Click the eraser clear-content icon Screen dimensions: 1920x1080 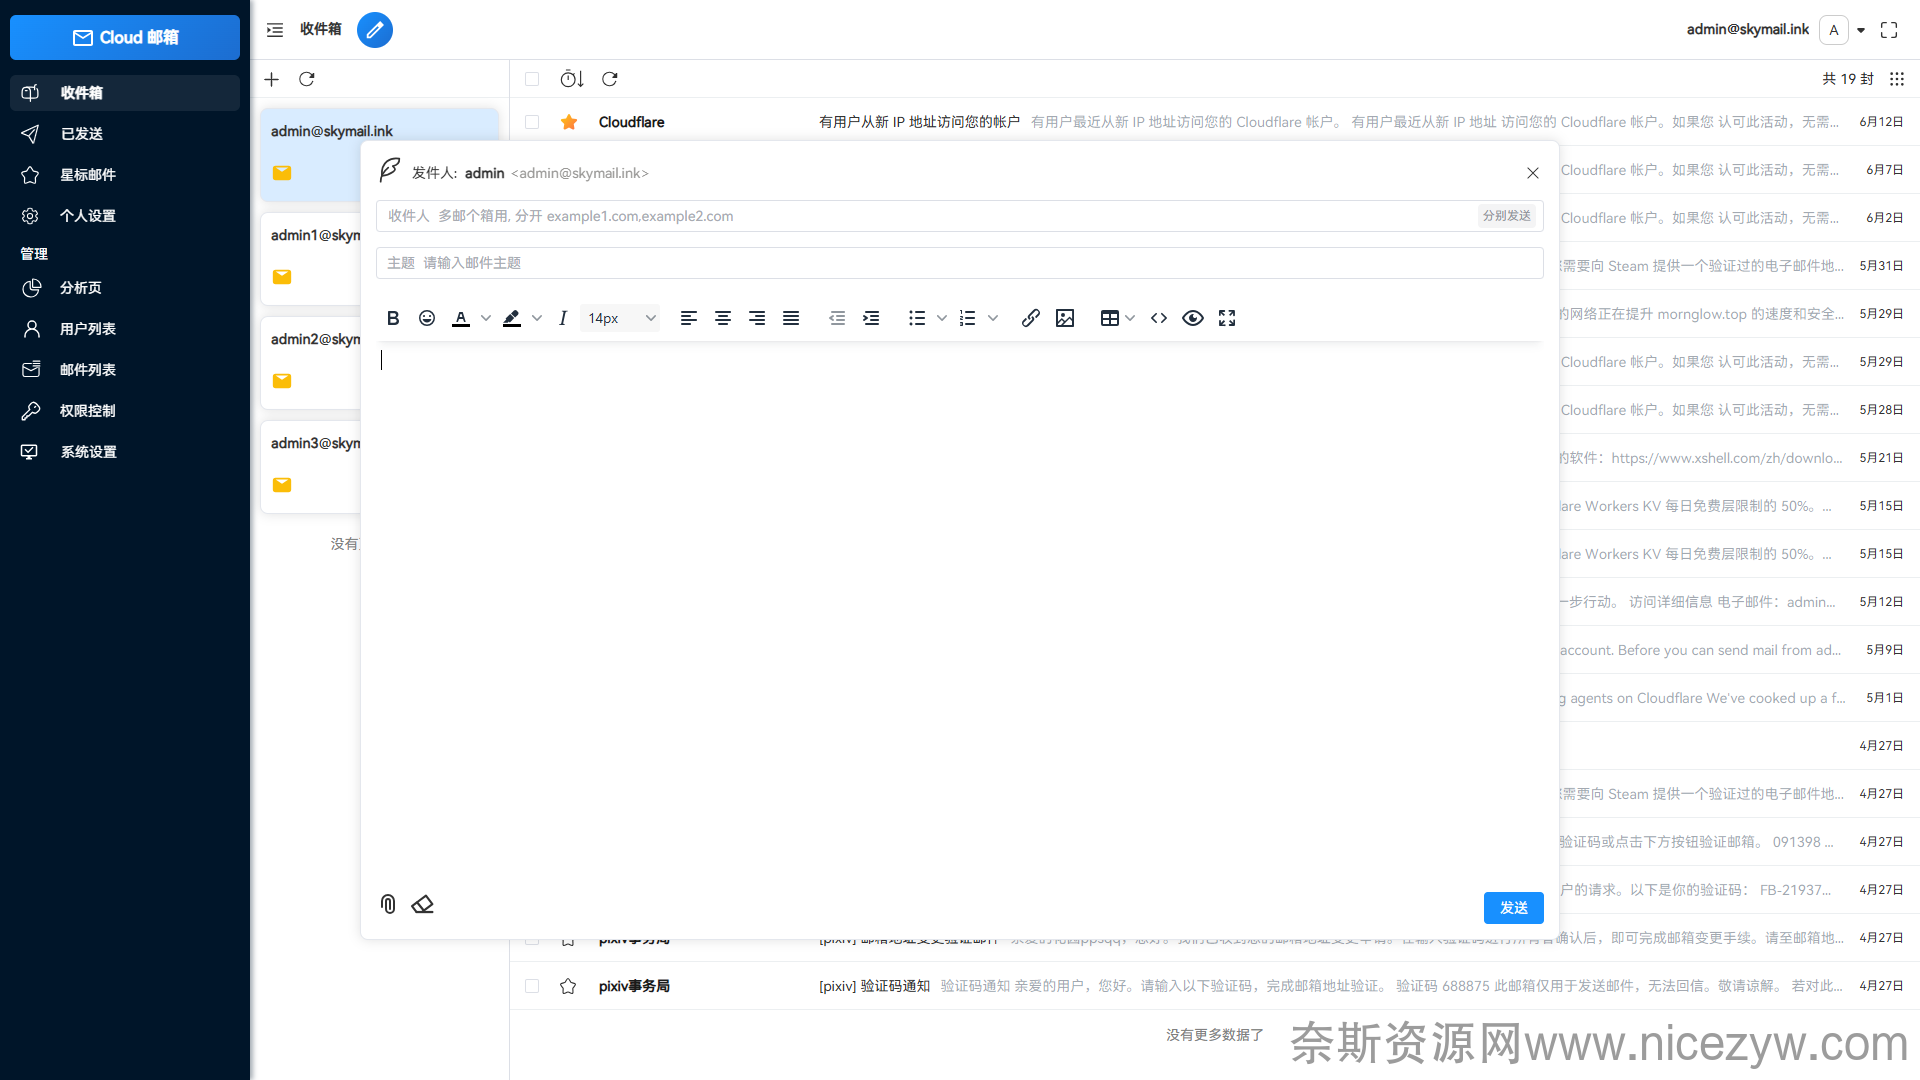422,904
